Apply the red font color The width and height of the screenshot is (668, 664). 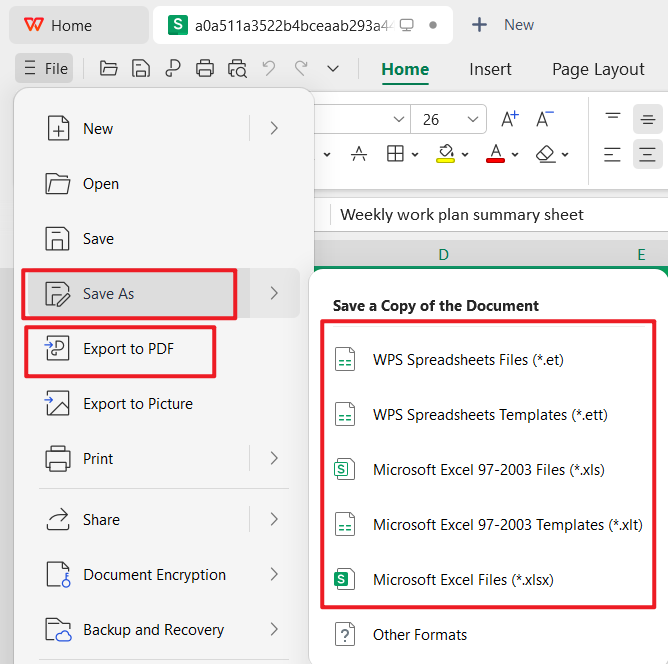point(495,154)
